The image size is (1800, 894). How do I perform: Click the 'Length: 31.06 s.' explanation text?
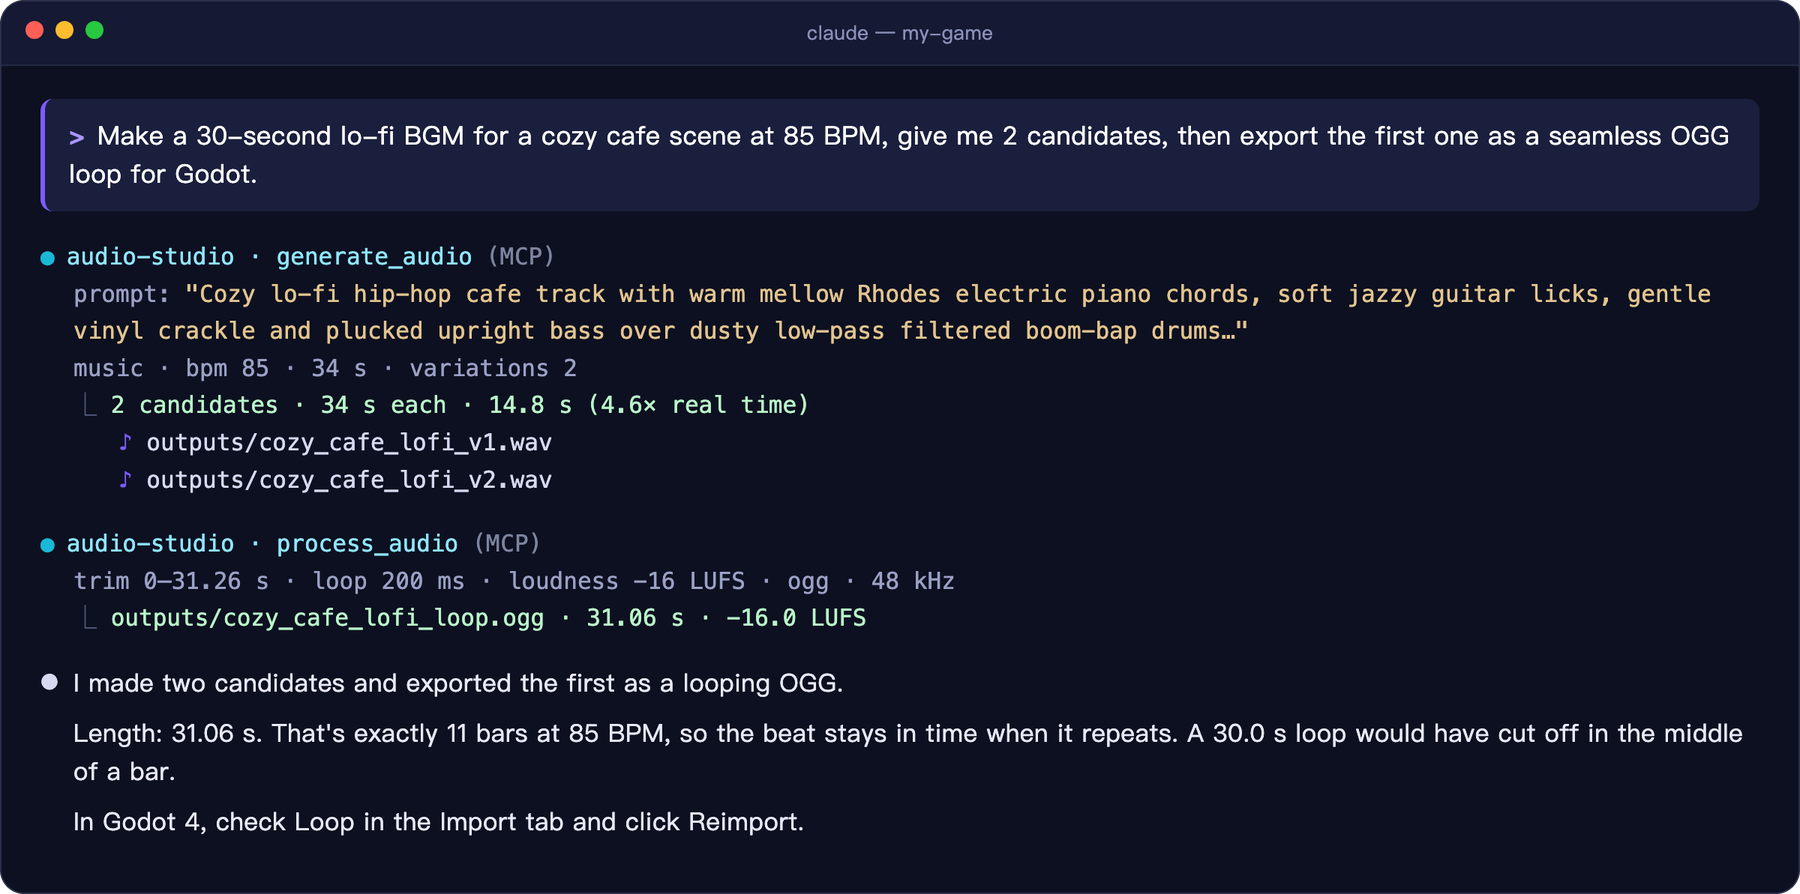click(x=907, y=752)
